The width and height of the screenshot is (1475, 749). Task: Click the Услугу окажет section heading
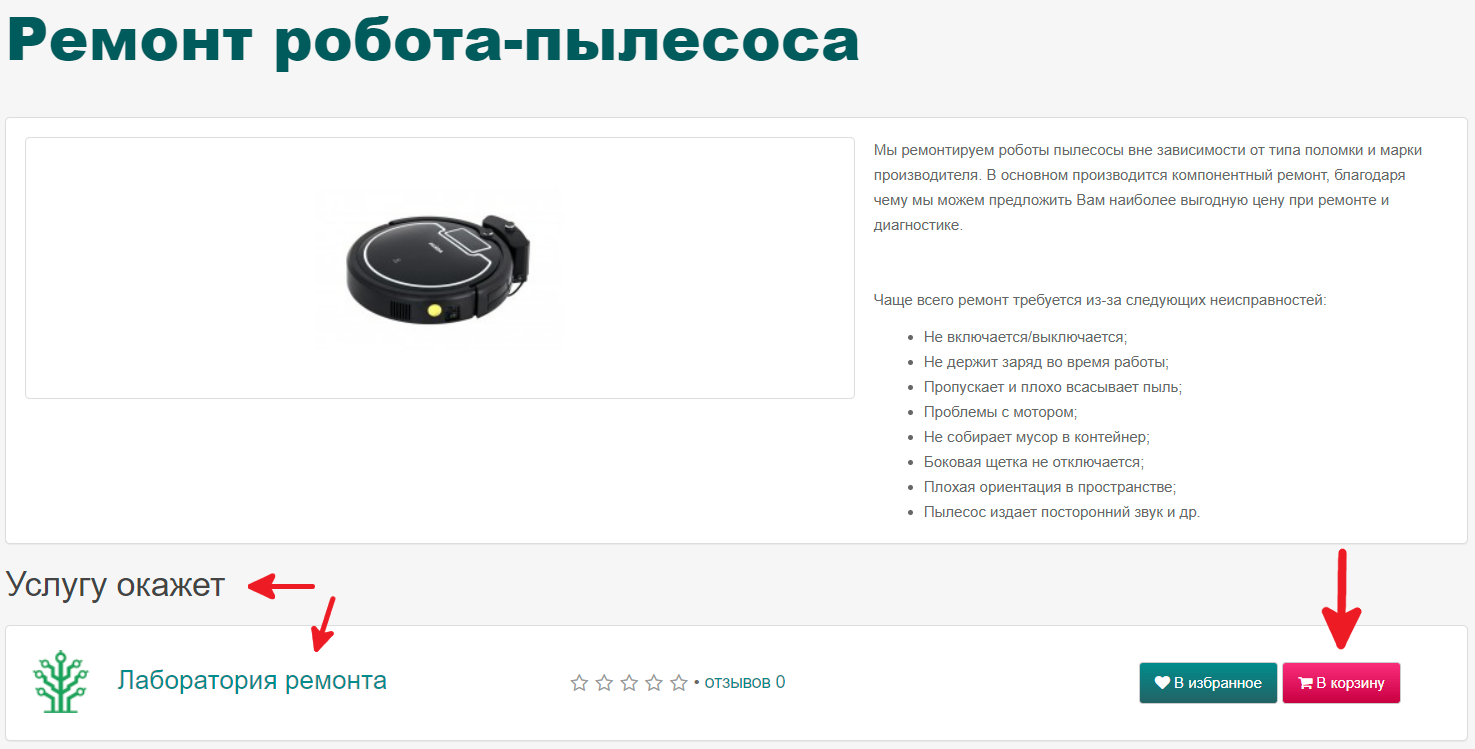(x=116, y=585)
